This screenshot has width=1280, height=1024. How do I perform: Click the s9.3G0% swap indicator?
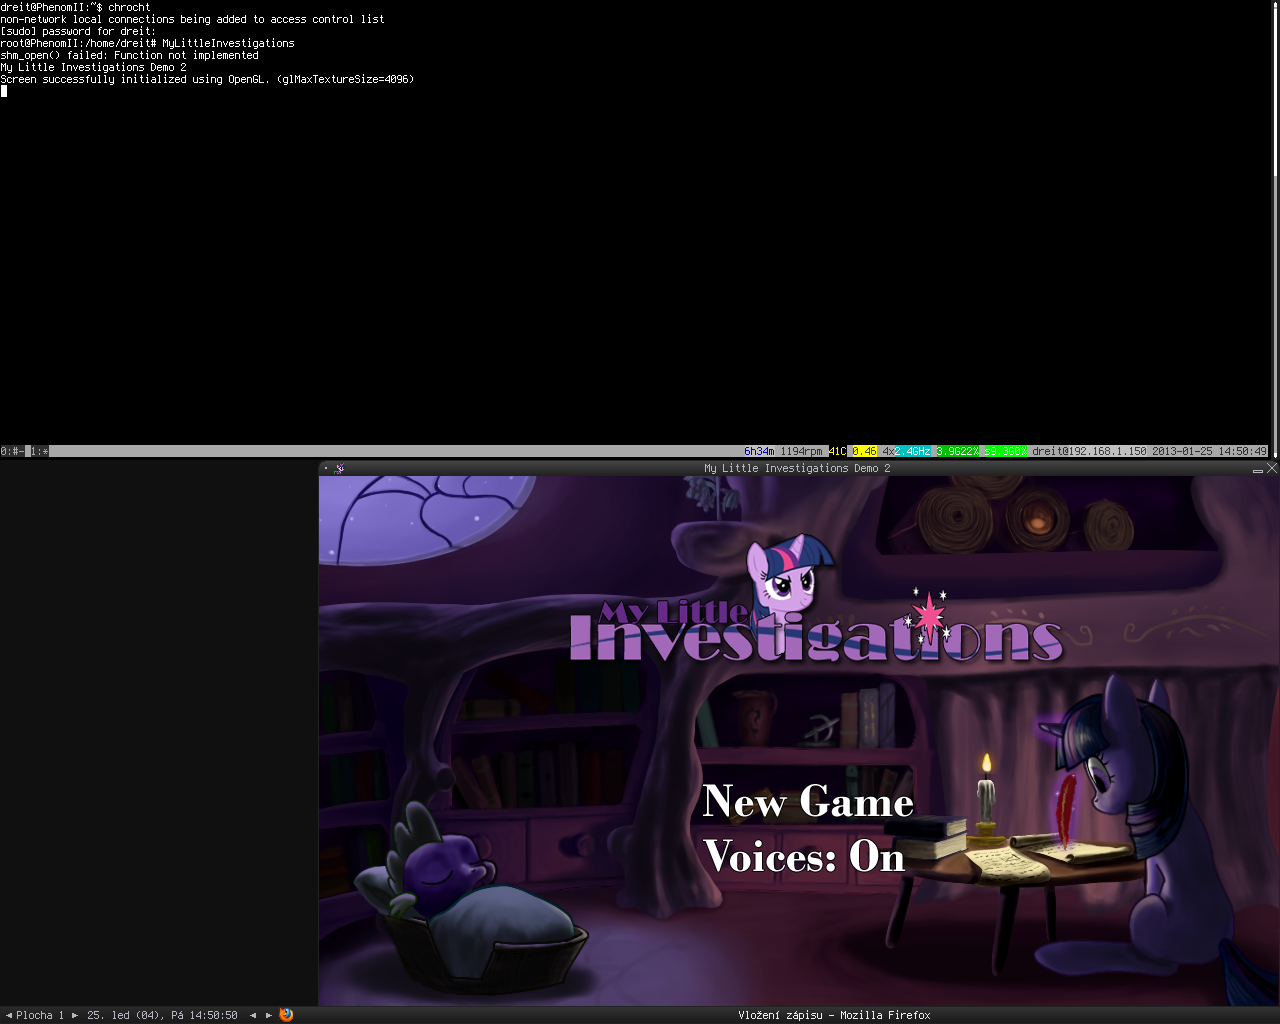click(1005, 452)
